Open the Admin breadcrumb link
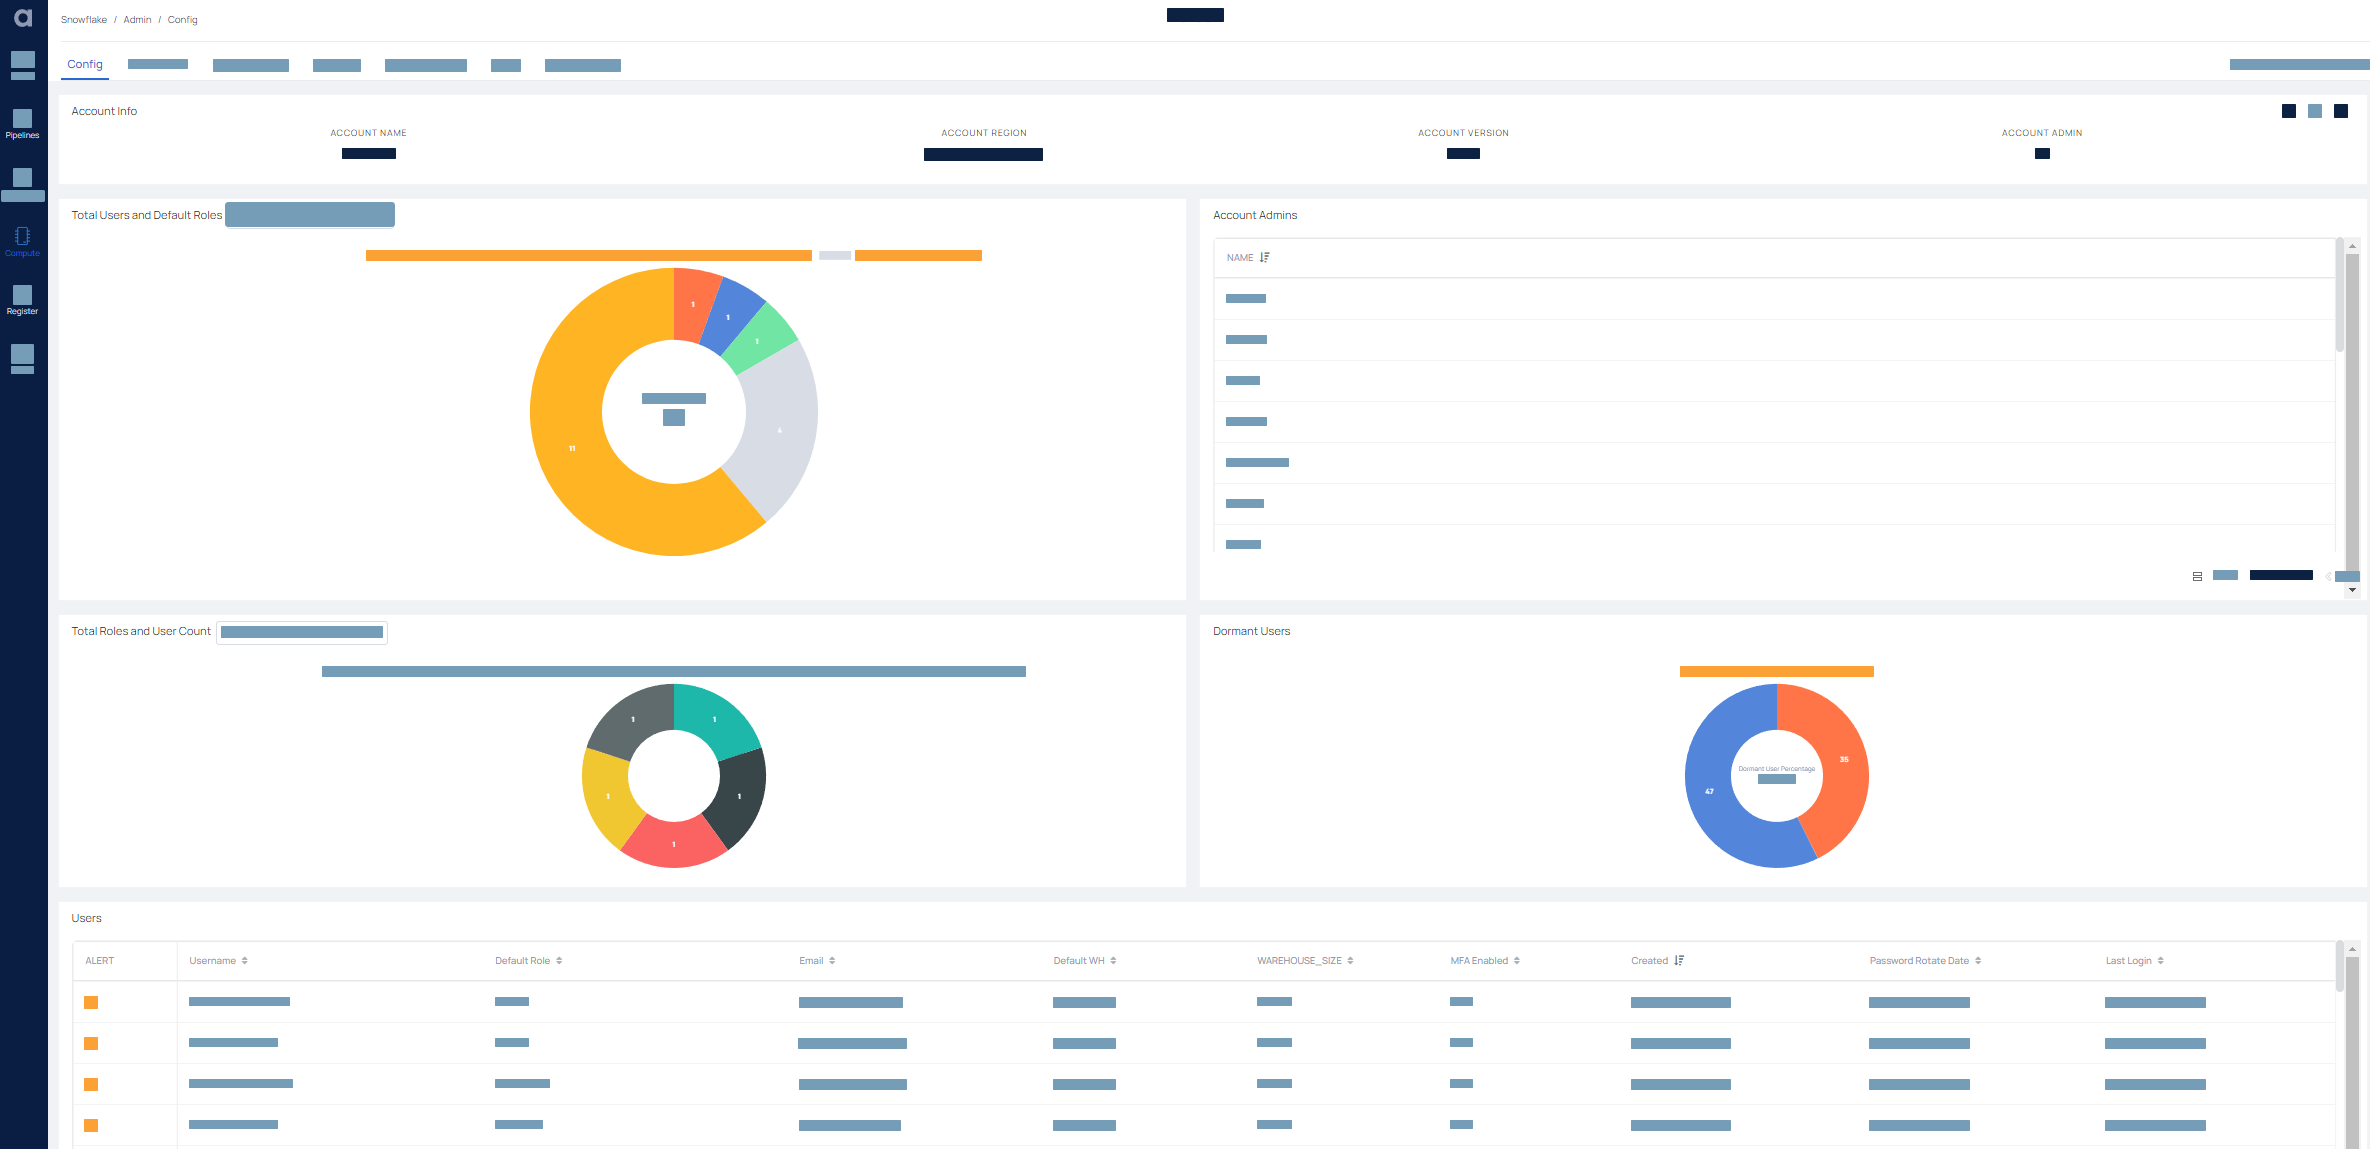Image resolution: width=2370 pixels, height=1149 pixels. pos(136,19)
